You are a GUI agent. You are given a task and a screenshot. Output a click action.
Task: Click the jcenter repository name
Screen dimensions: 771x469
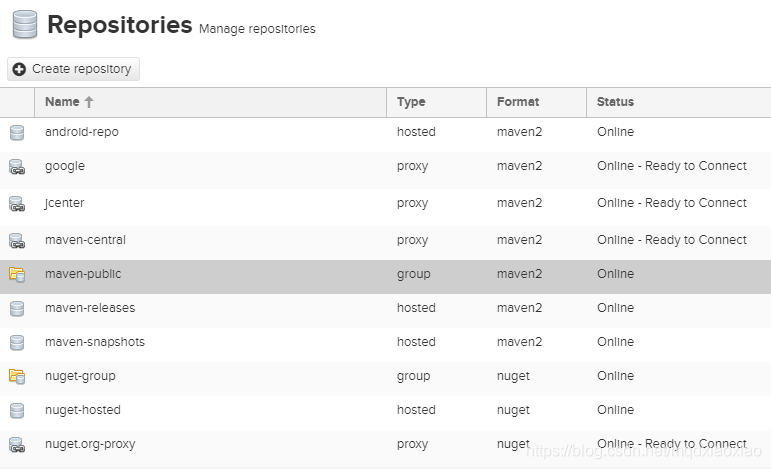coord(65,203)
